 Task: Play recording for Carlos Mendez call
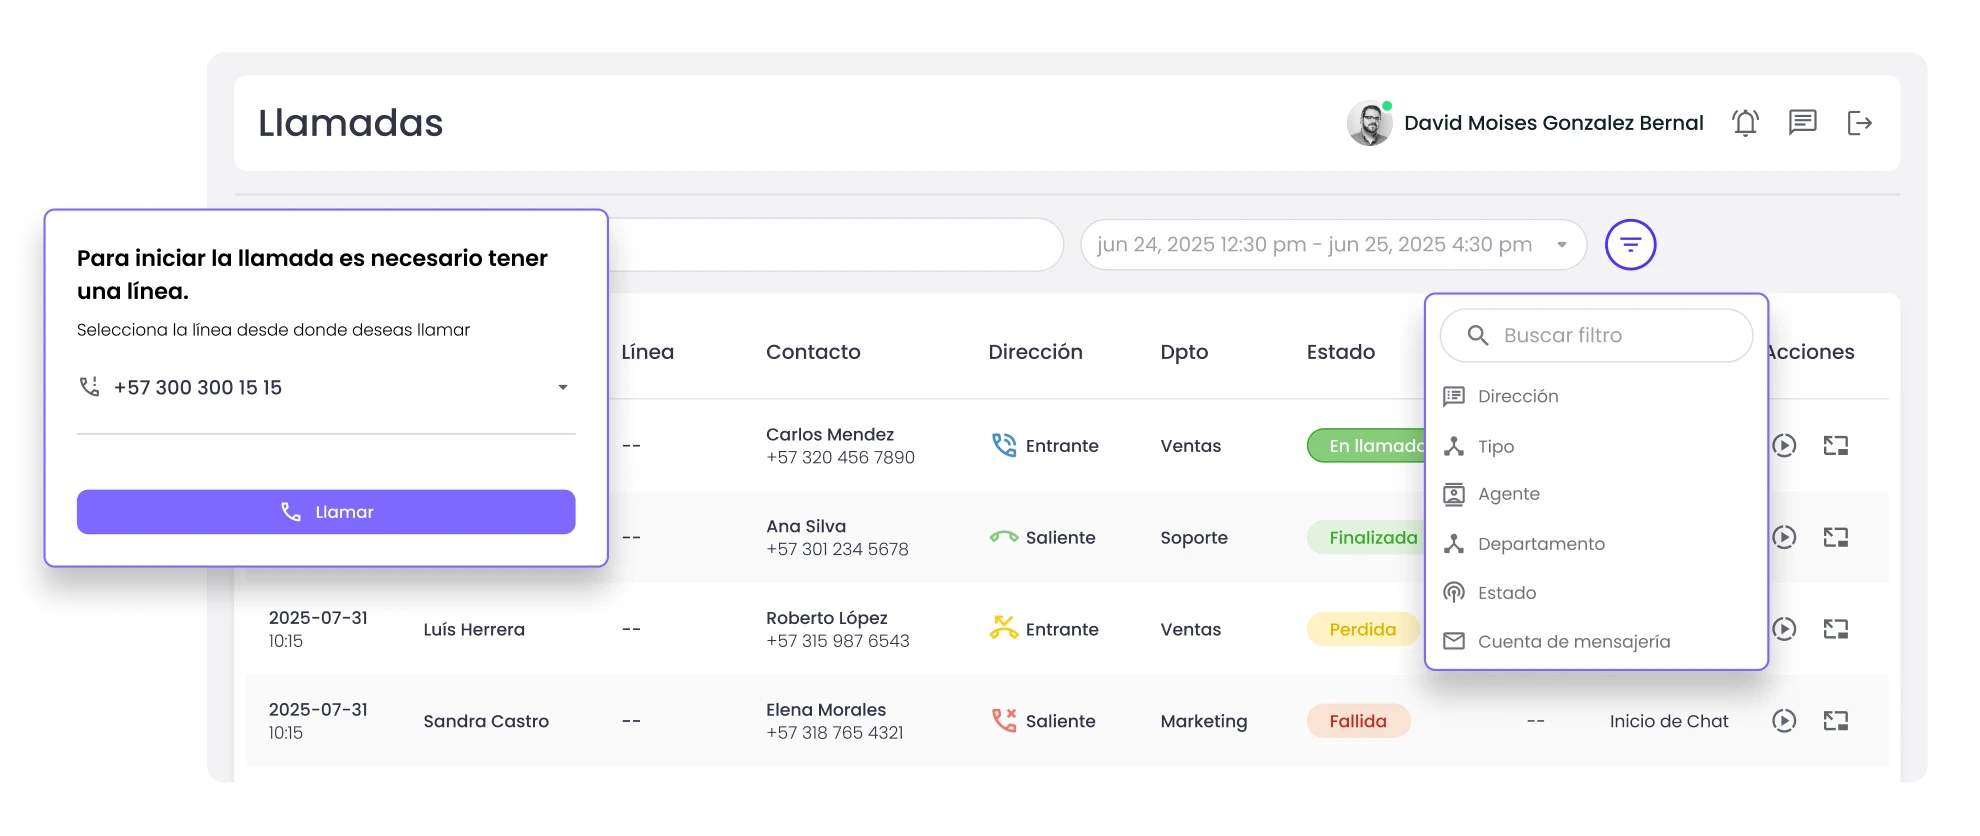(1784, 446)
